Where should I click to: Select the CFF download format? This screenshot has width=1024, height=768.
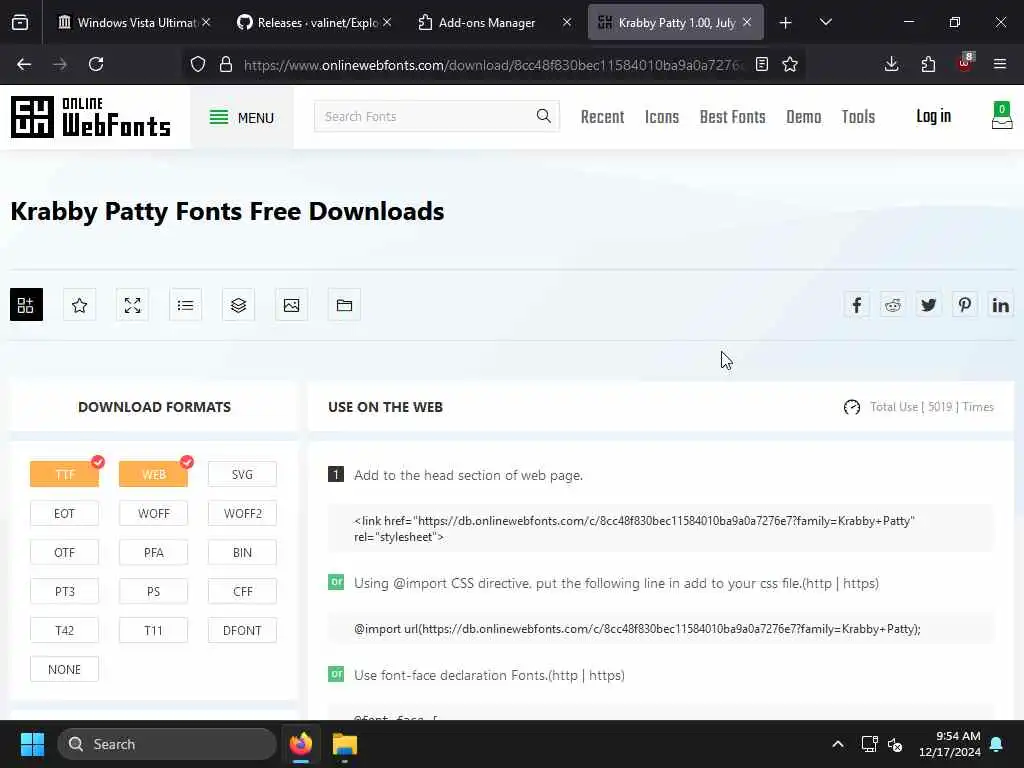242,591
